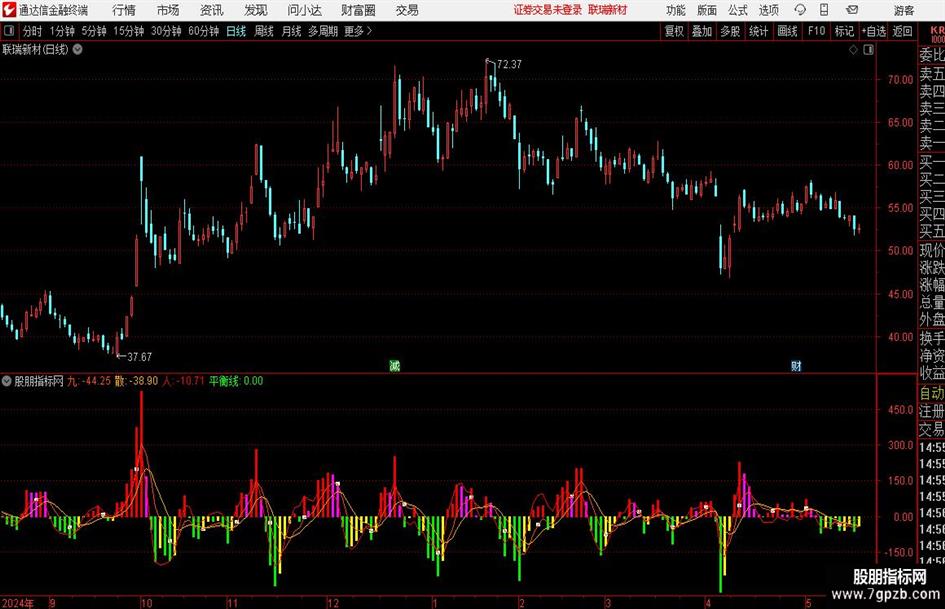Toggle the right info panel icon
This screenshot has height=609, width=945.
coord(868,50)
